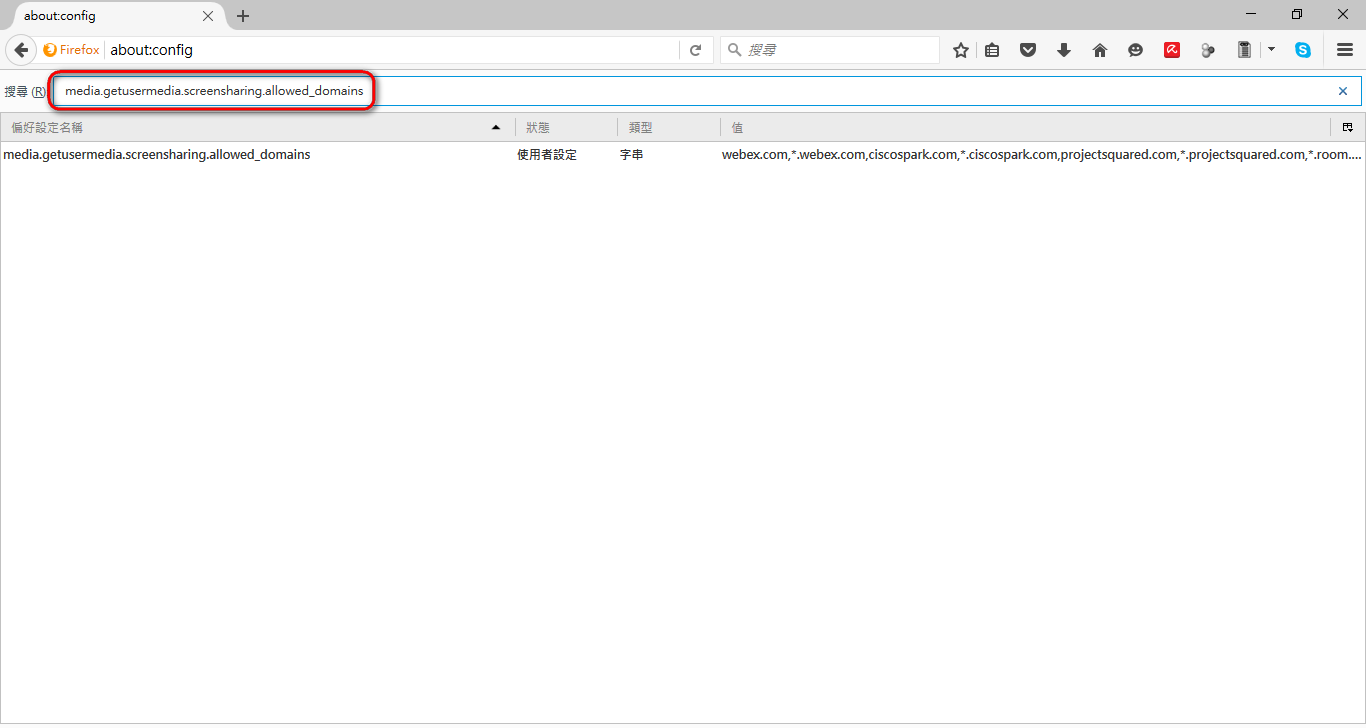Click the Pocket icon in toolbar

[1027, 50]
